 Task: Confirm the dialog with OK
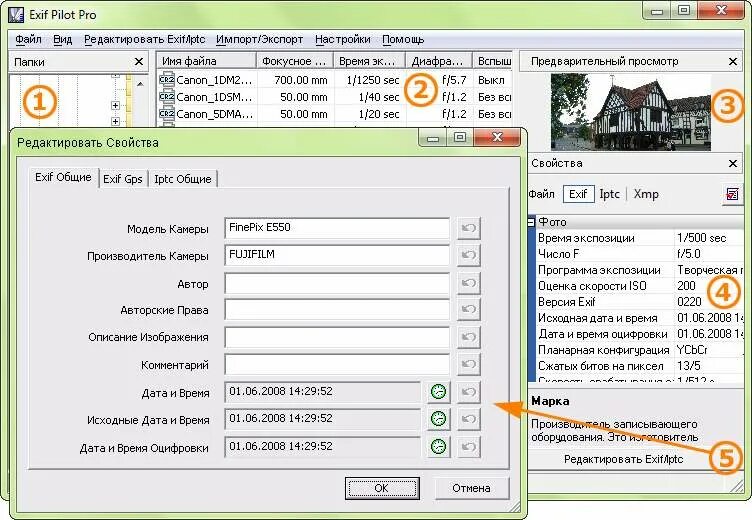tap(382, 488)
